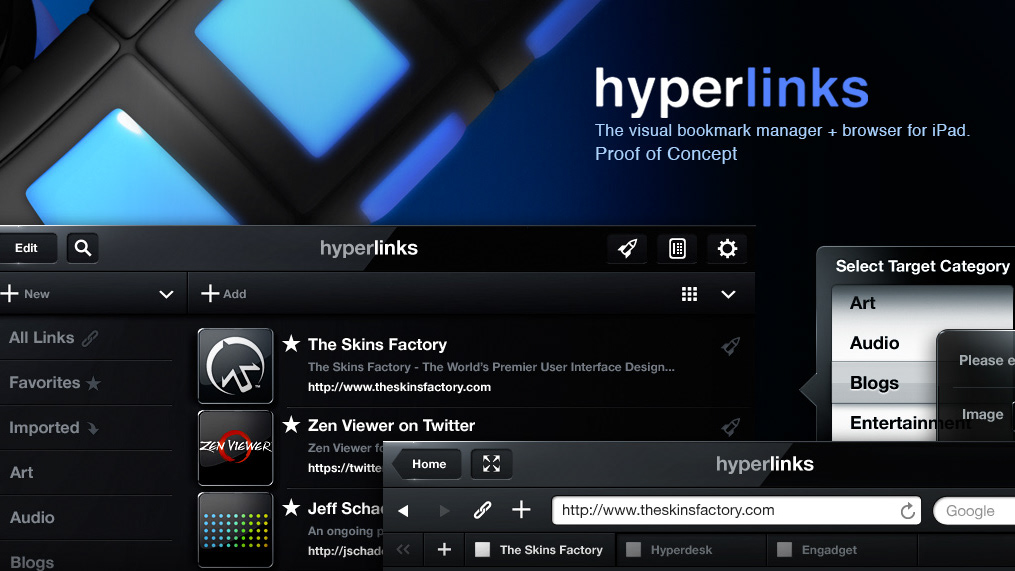Reload page with the refresh icon
Image resolution: width=1015 pixels, height=571 pixels.
point(908,511)
